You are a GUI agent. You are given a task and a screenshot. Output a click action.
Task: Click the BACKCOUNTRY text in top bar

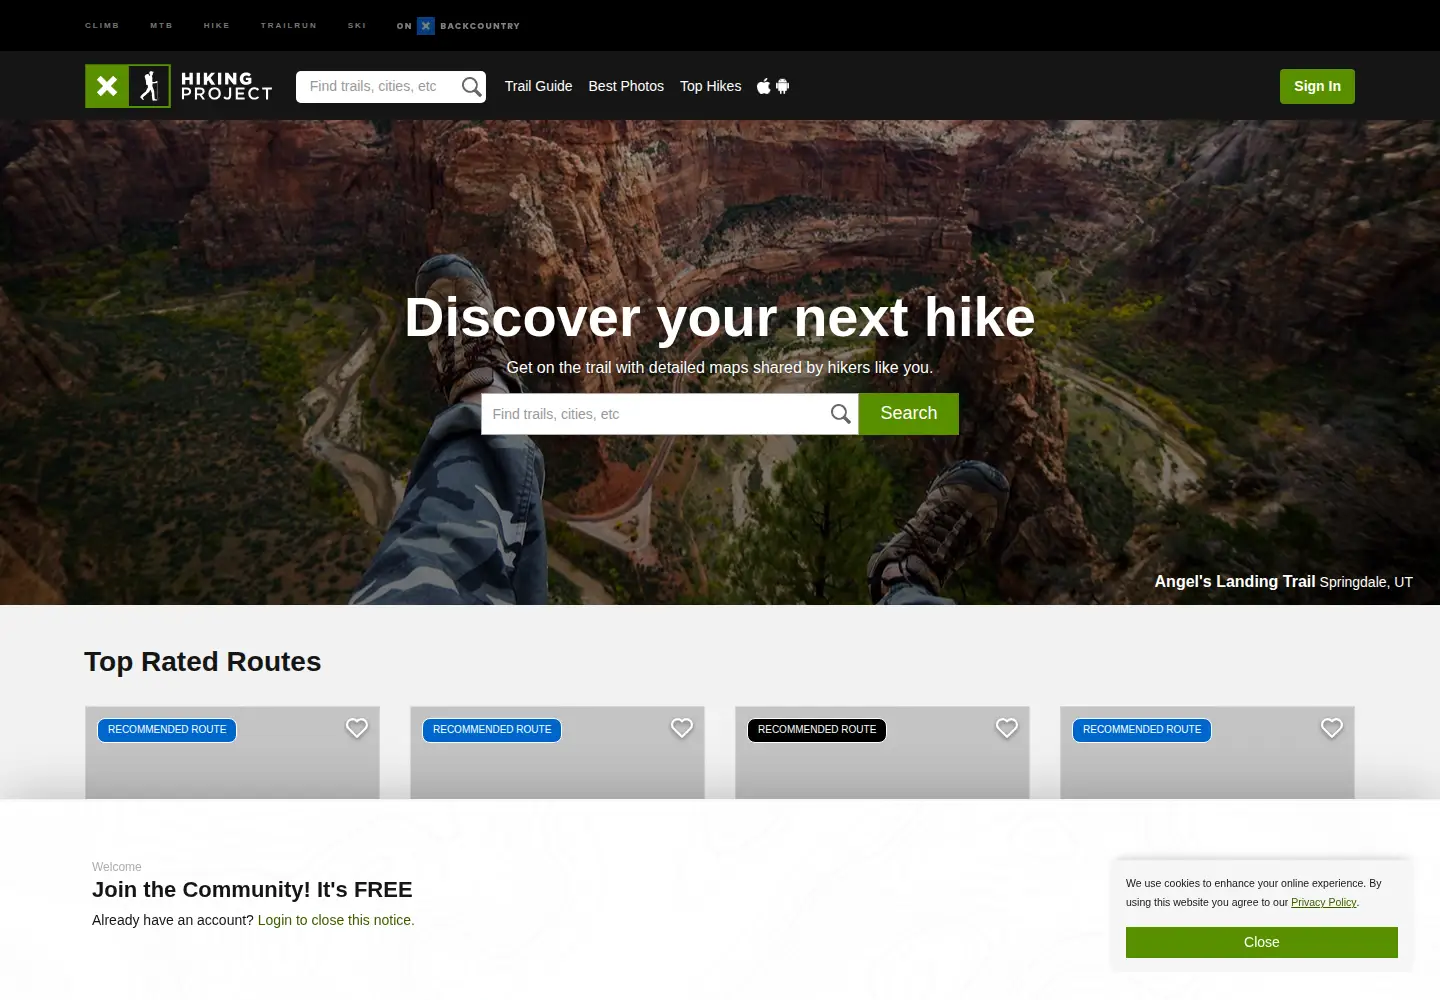[480, 26]
